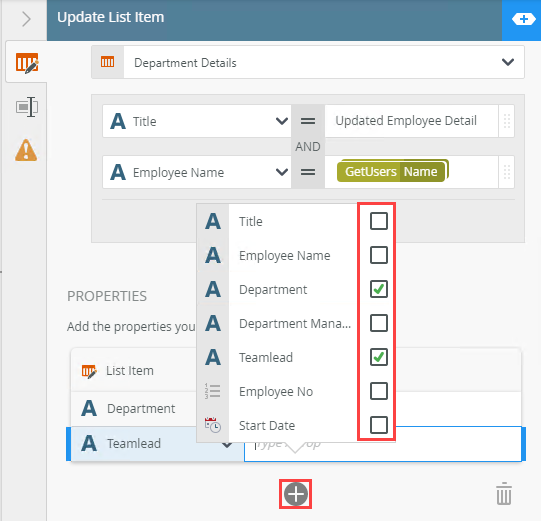
Task: Click the AND operator between filters
Action: [308, 147]
